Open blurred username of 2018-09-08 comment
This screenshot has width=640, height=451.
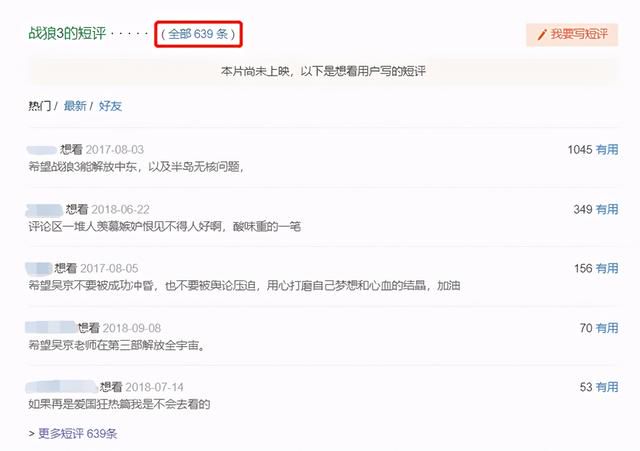click(x=51, y=328)
